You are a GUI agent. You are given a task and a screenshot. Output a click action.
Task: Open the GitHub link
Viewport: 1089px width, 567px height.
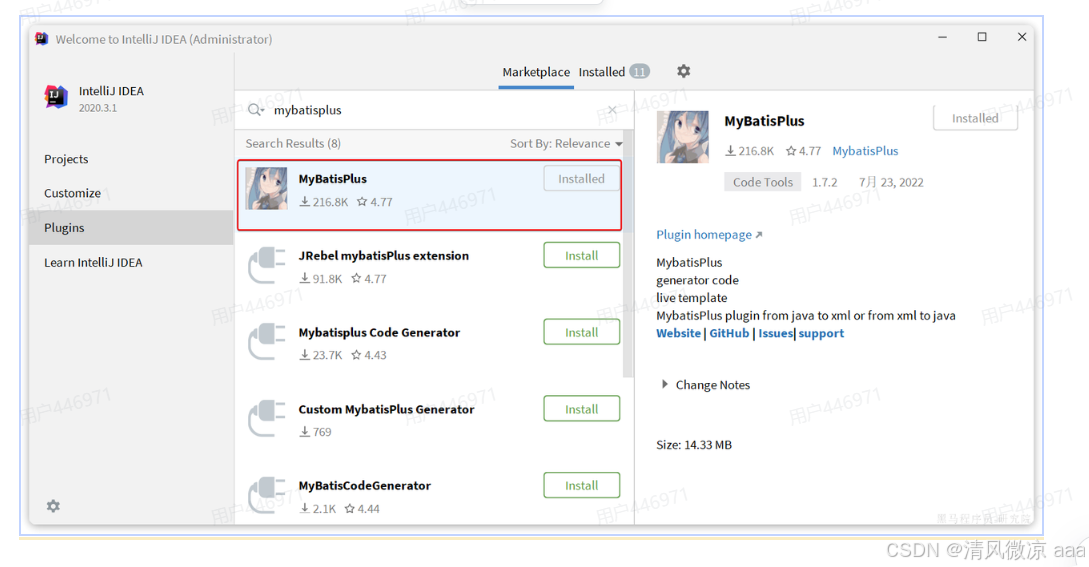(729, 334)
